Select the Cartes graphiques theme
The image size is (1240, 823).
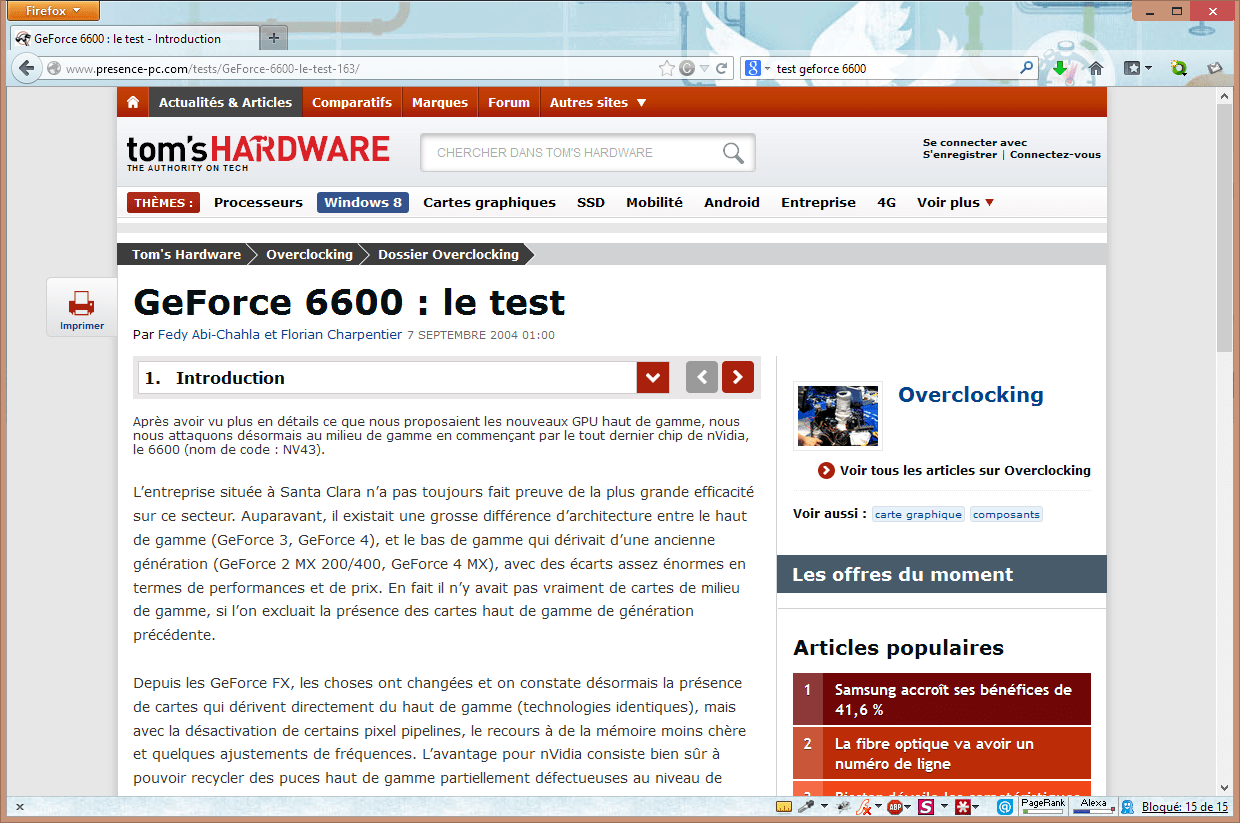(489, 202)
